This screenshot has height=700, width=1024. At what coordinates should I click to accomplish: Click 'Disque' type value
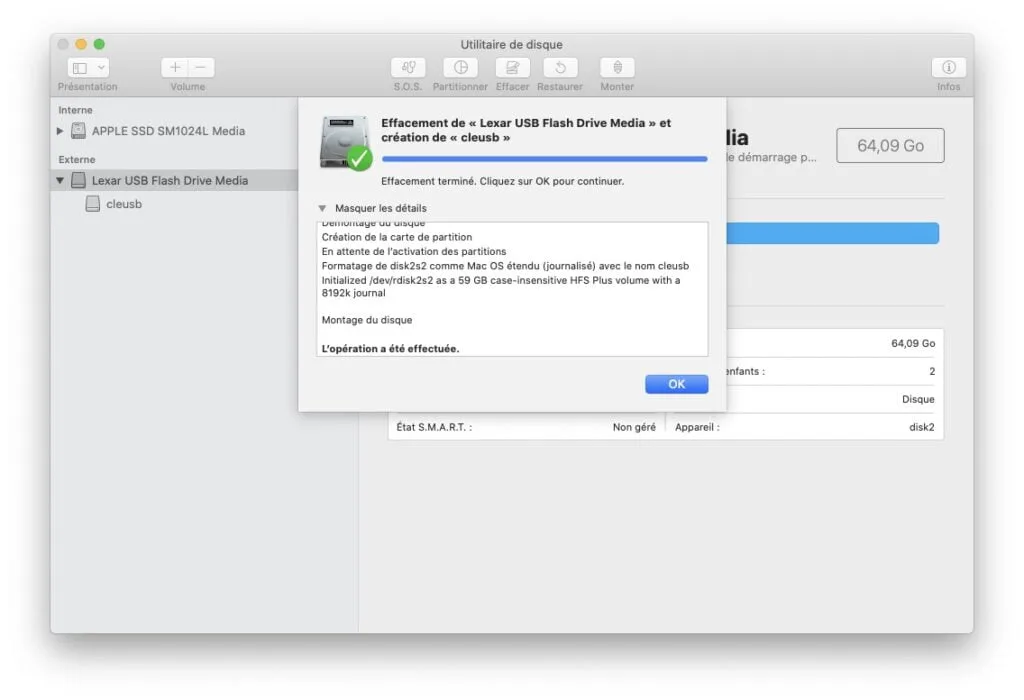point(918,399)
